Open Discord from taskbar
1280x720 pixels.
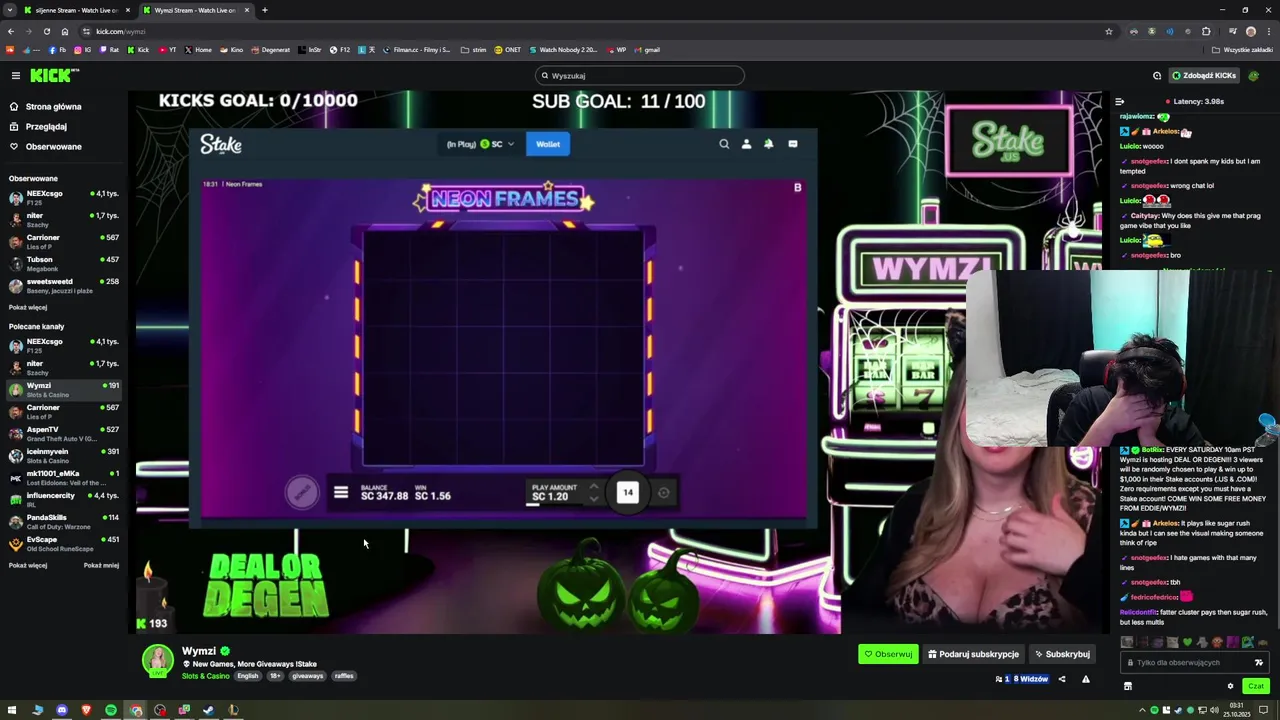click(62, 710)
